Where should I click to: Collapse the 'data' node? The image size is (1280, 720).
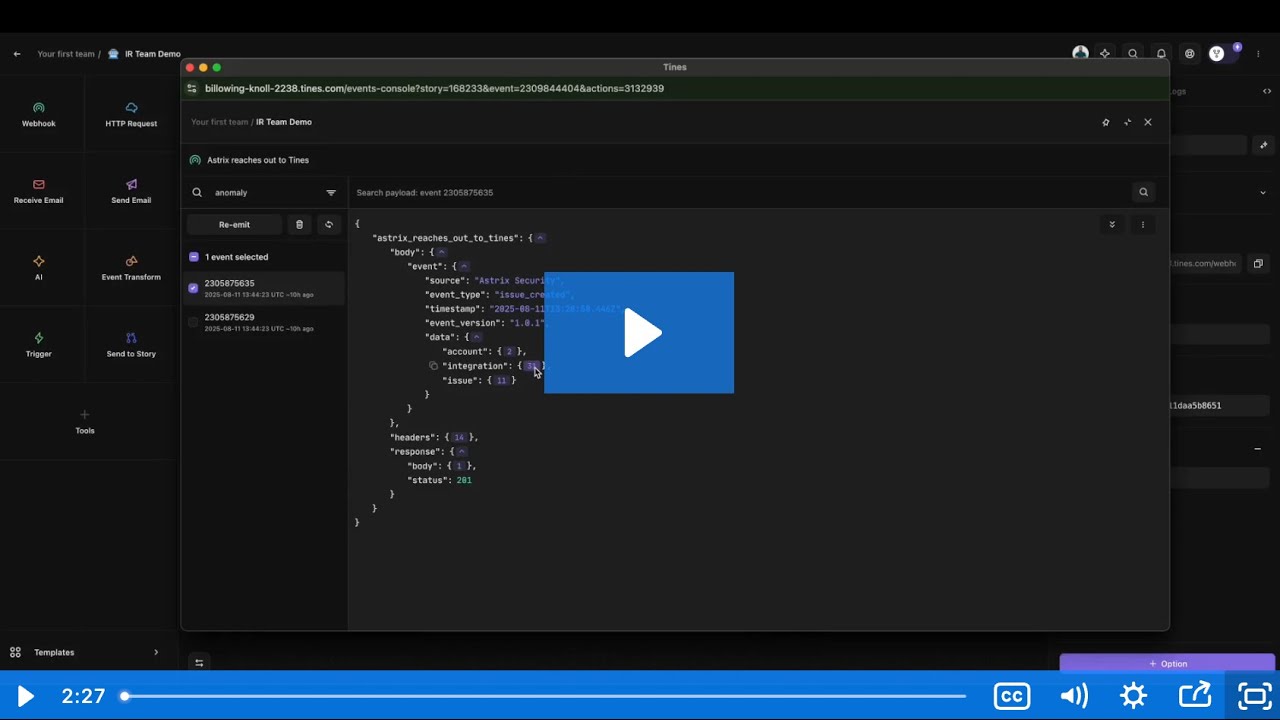click(476, 337)
